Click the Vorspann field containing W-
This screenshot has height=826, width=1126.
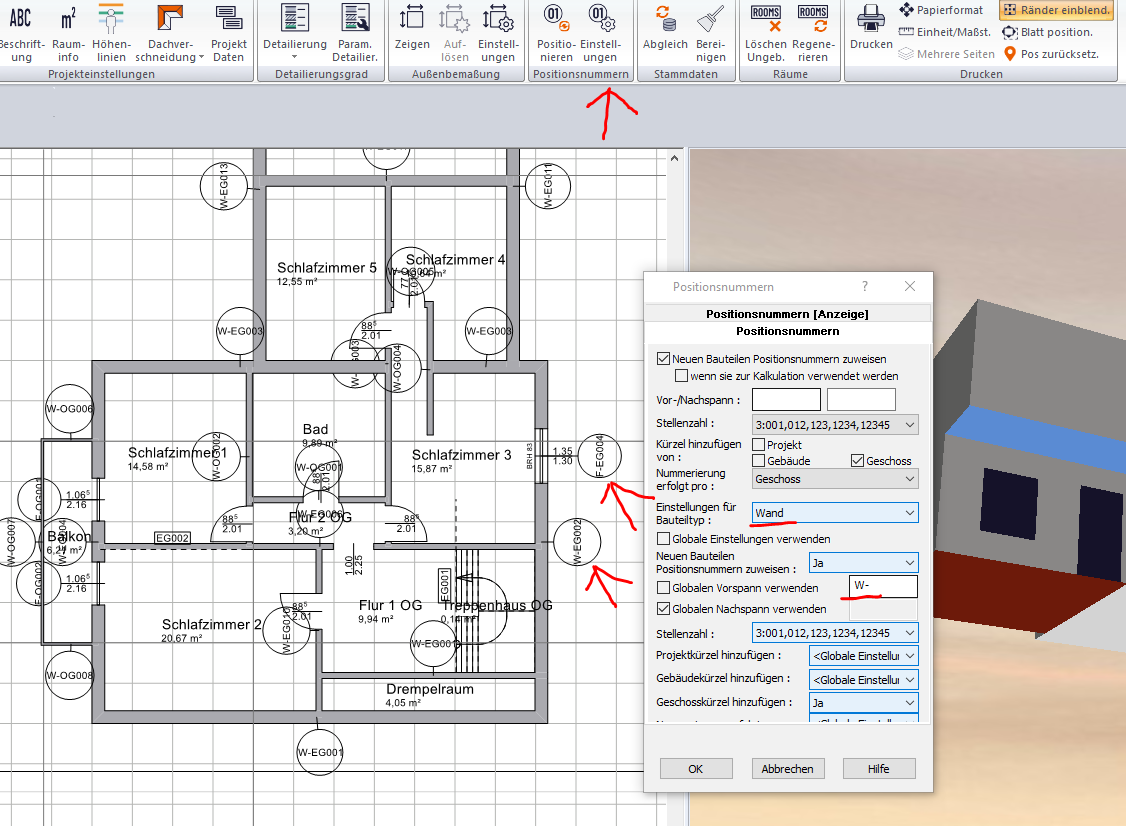[x=882, y=587]
